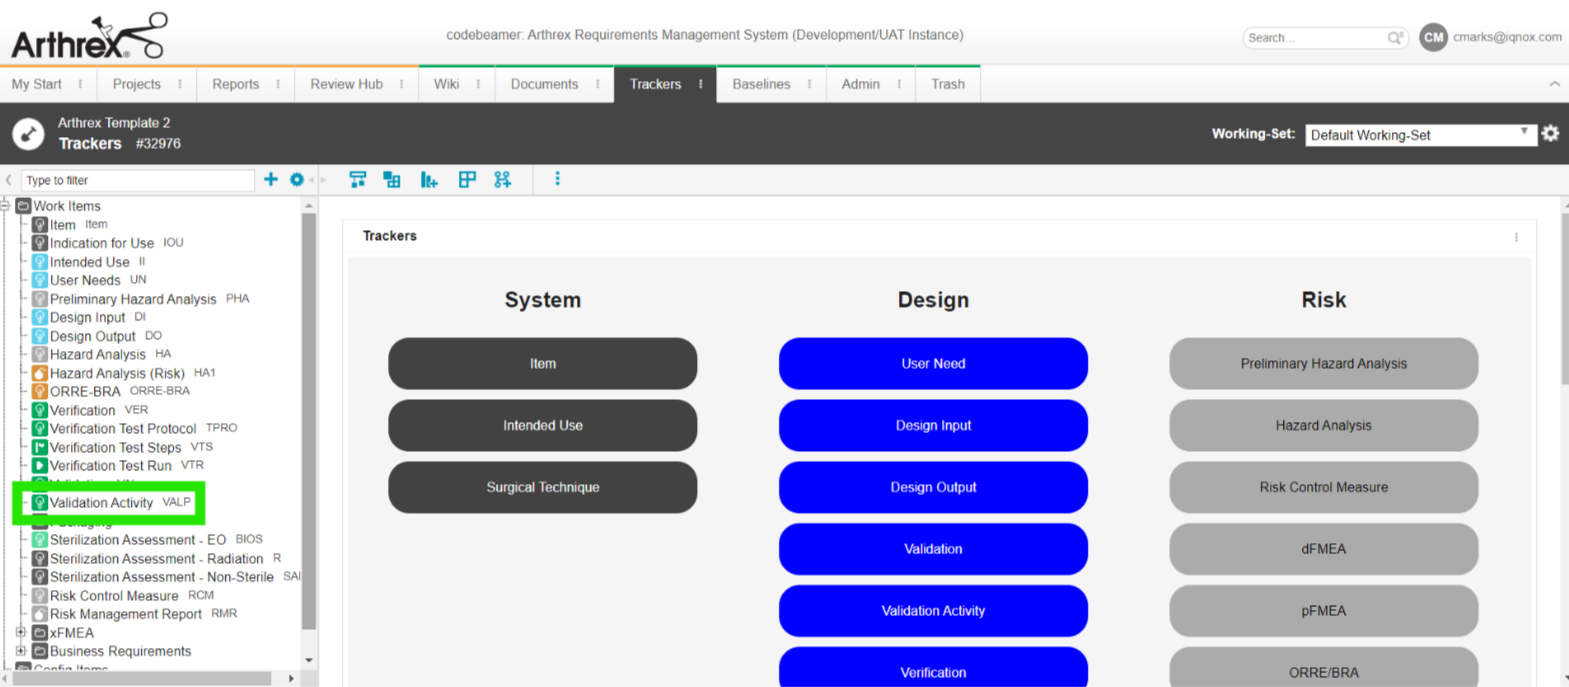Open tracker tree settings gear next to filter
This screenshot has width=1569, height=687.
coord(297,179)
